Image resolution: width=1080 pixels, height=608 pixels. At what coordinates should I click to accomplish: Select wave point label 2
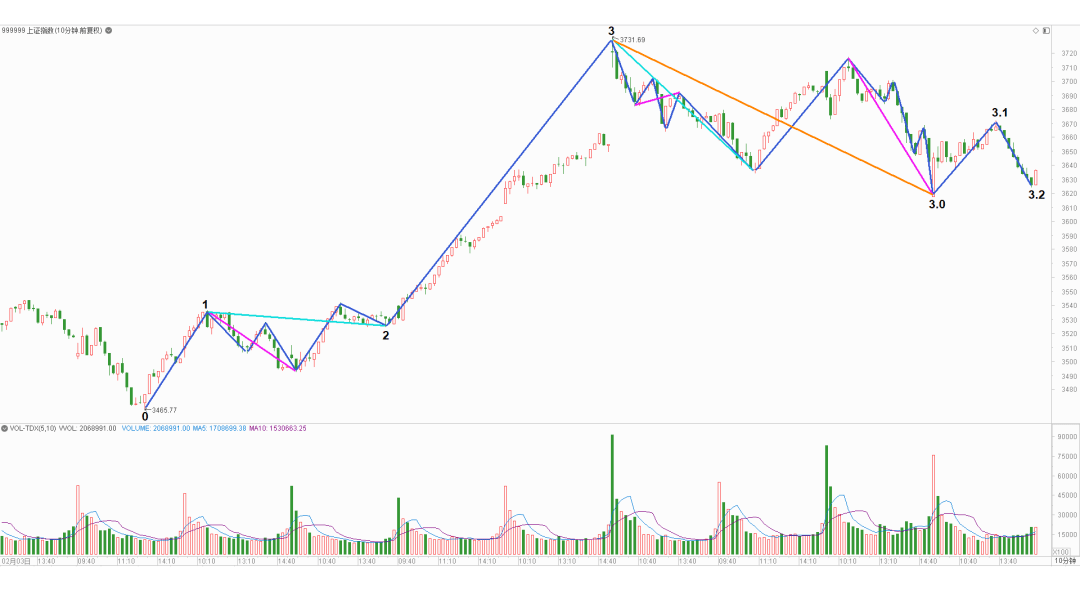(x=386, y=336)
